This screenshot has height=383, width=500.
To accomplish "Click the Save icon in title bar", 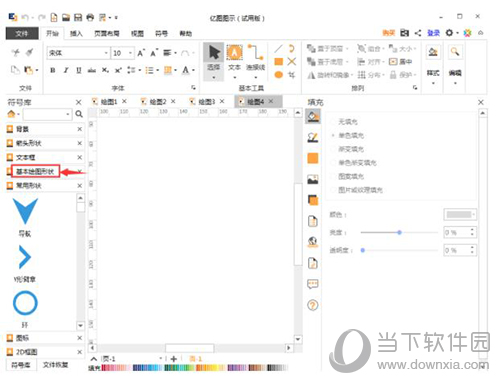I will coord(78,17).
